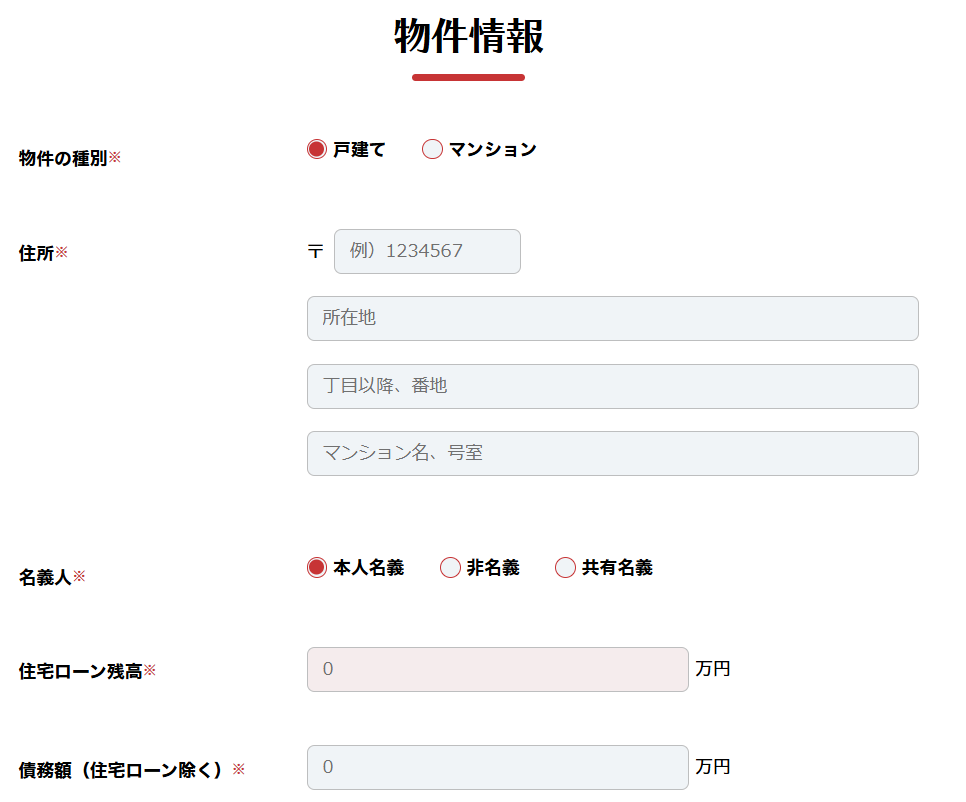This screenshot has width=966, height=802.
Task: Focus the マンション名、号室 input field
Action: click(x=612, y=453)
